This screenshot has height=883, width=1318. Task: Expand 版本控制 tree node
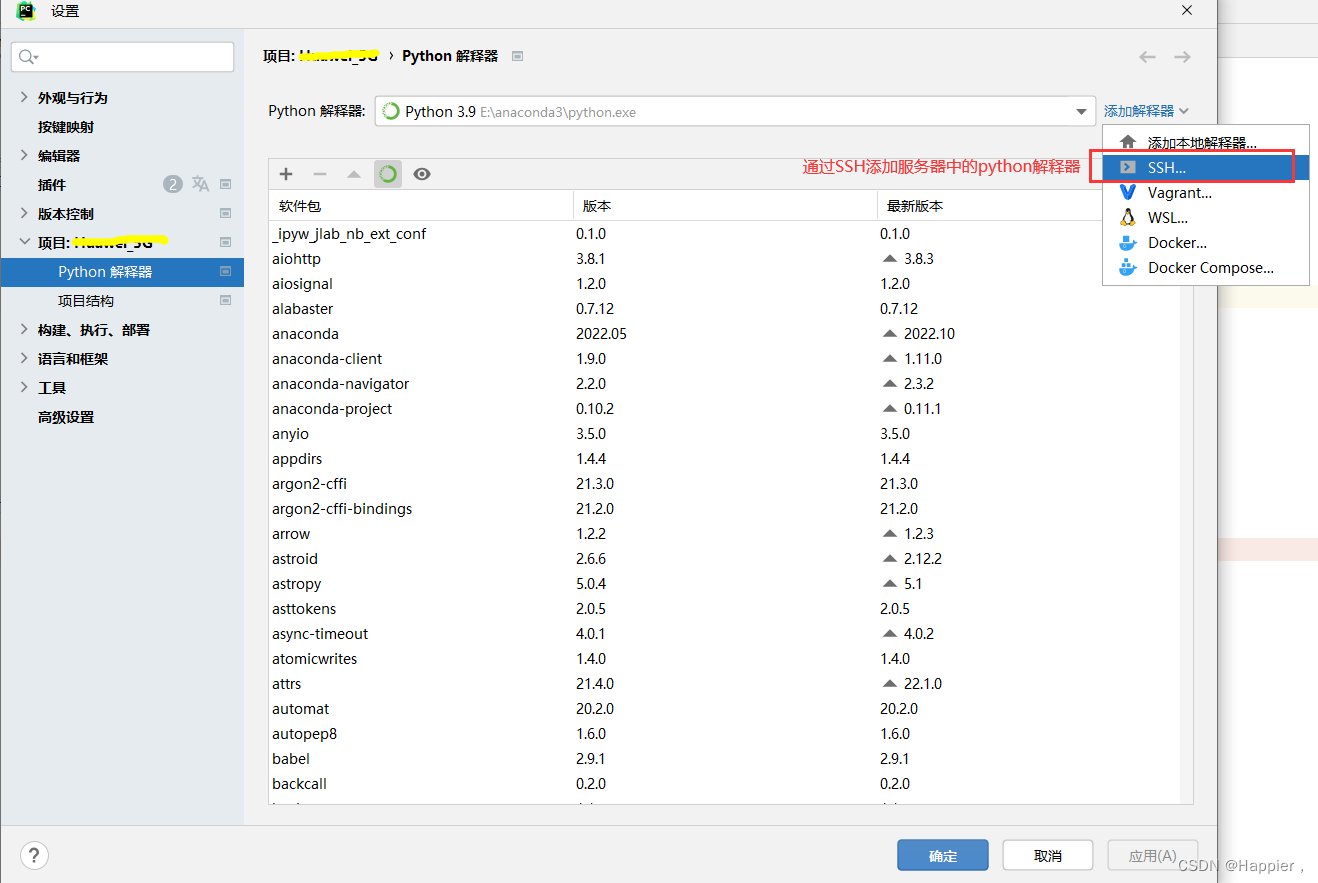24,213
